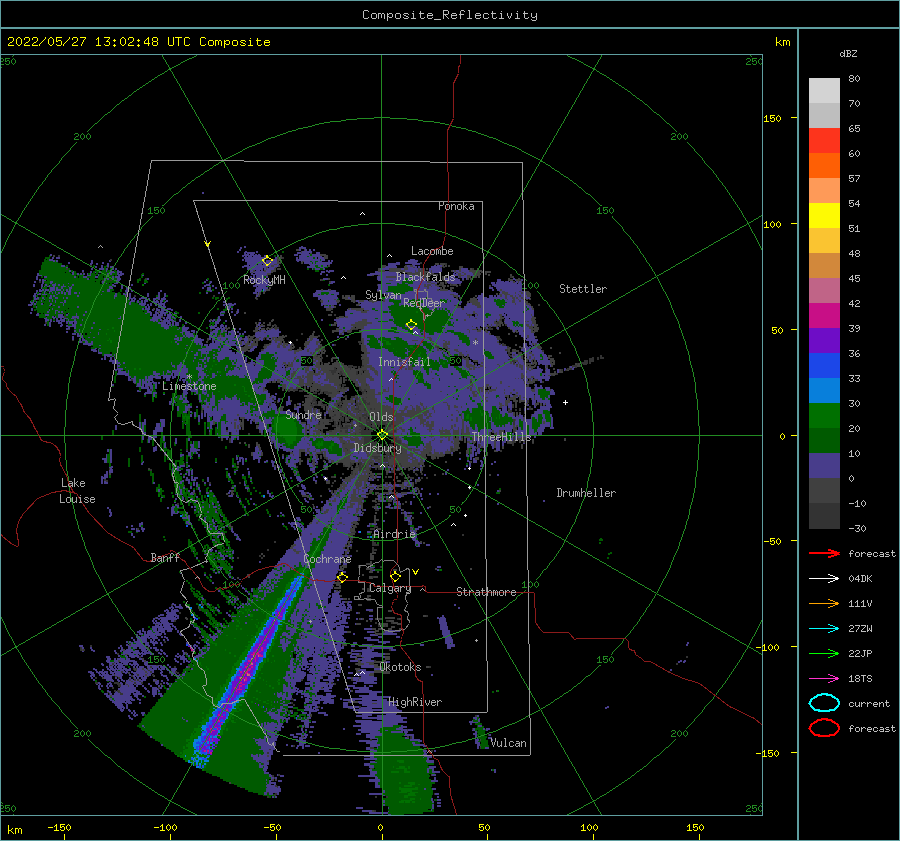Image resolution: width=900 pixels, height=841 pixels.
Task: Click the light gray 80 dBZ swatch
Action: click(x=824, y=91)
